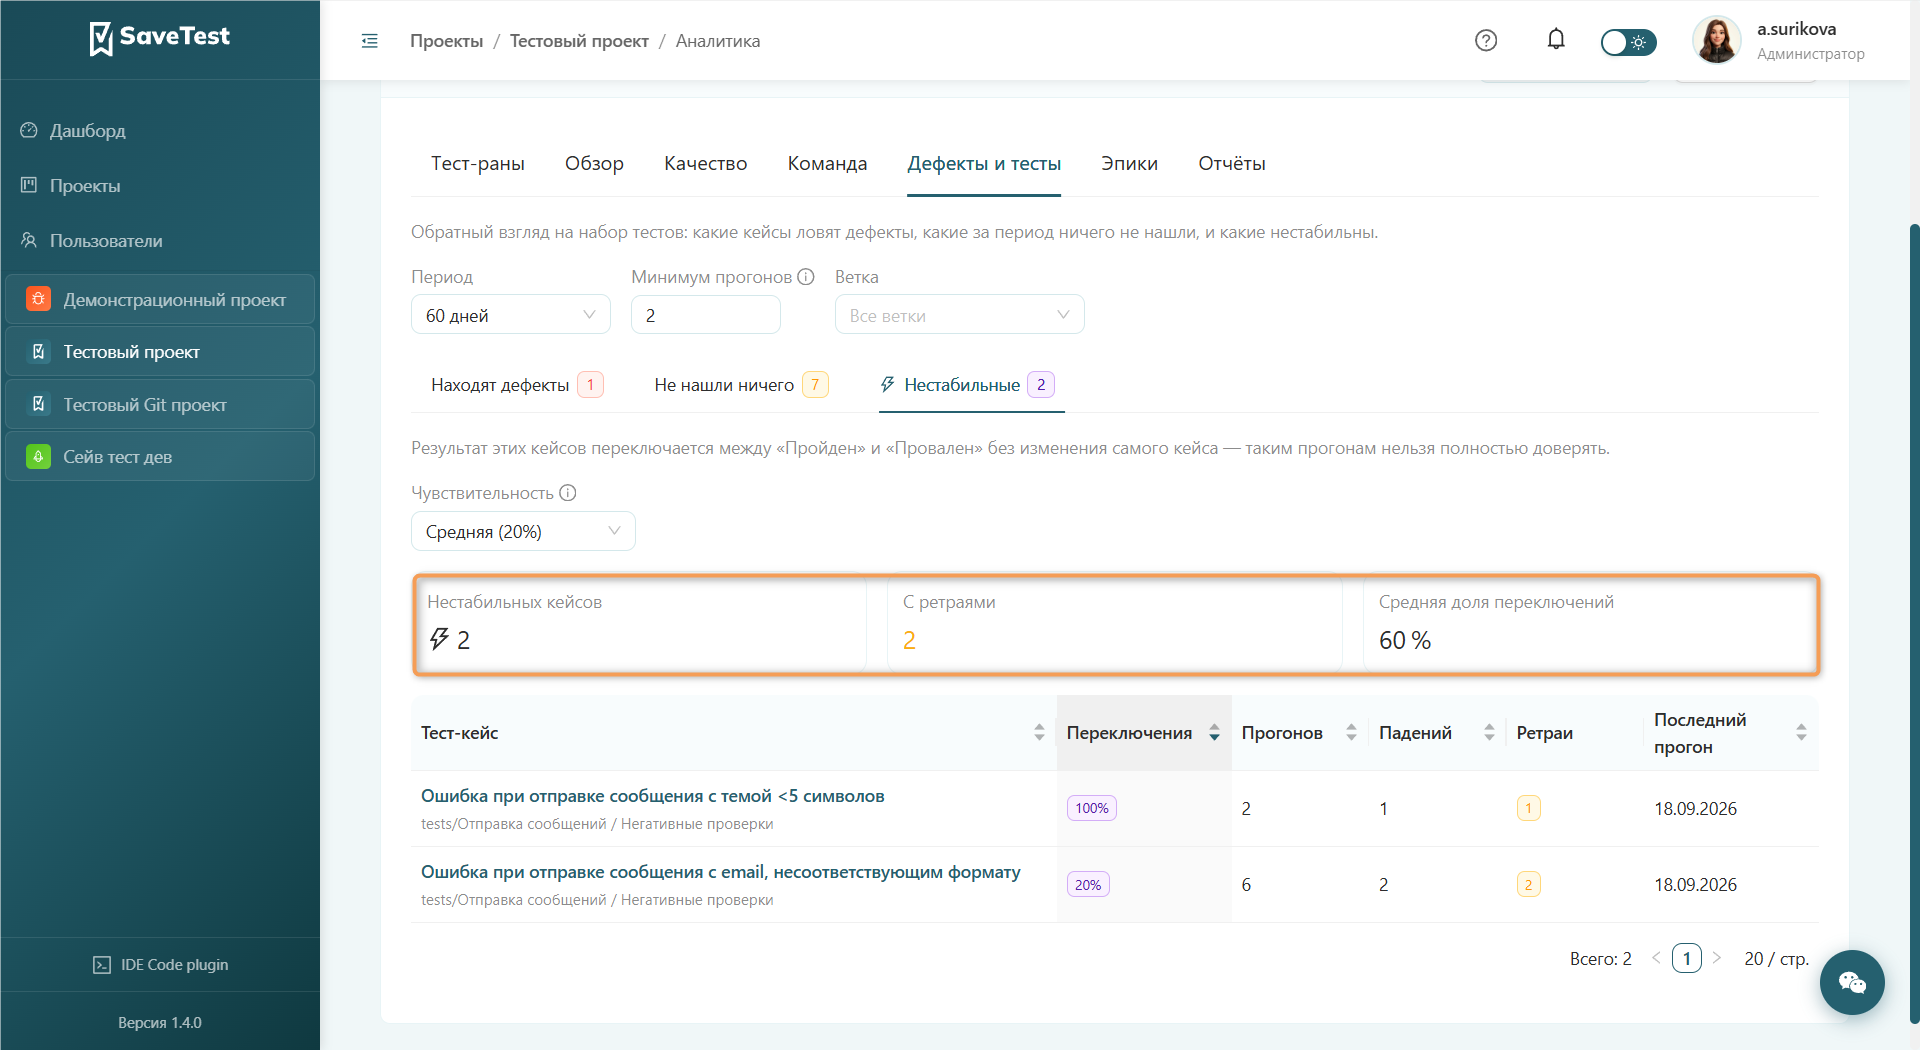Open Проекты in sidebar
The height and width of the screenshot is (1050, 1920).
point(85,186)
